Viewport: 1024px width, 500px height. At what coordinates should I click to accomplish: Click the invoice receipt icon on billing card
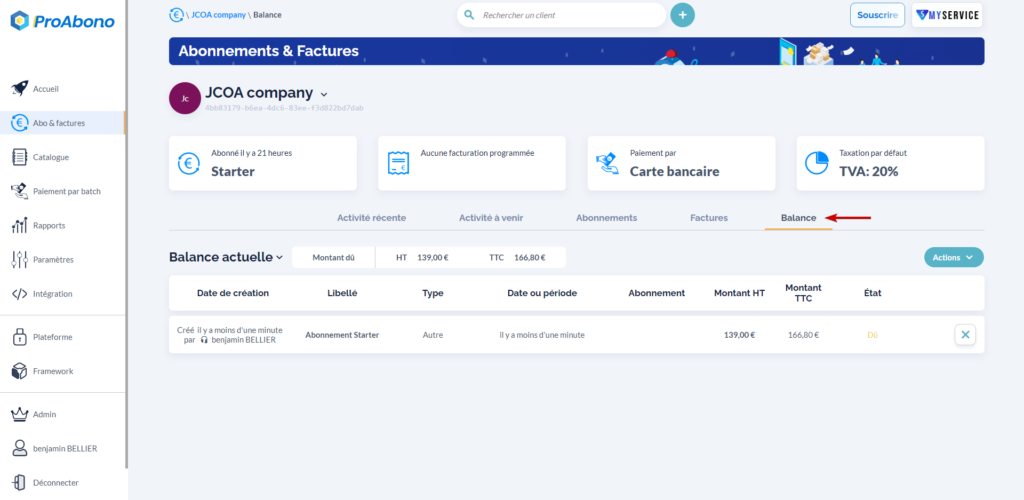[398, 163]
